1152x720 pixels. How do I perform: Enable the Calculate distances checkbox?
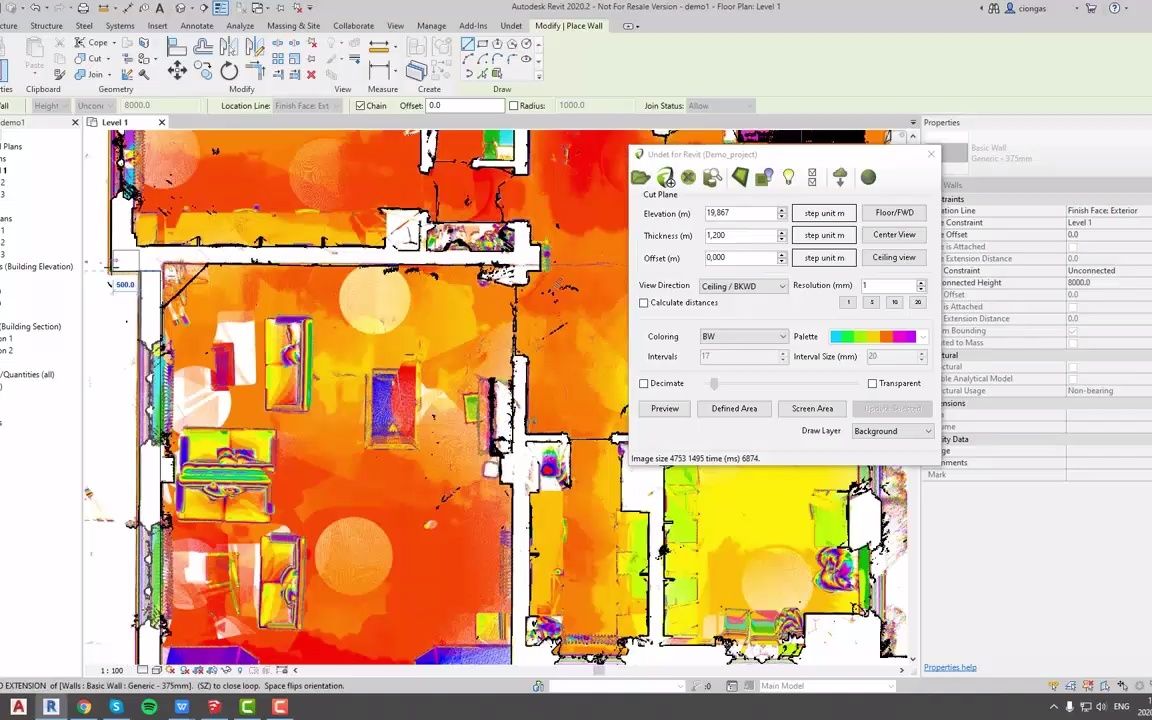(x=644, y=302)
